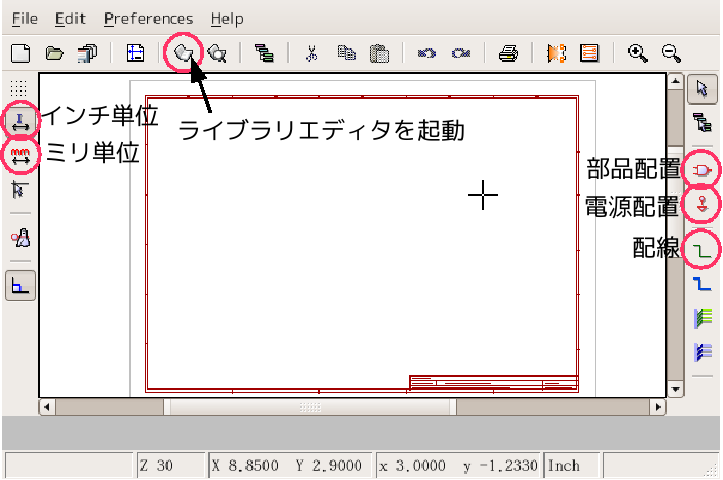Undo the last action via toolbar
The height and width of the screenshot is (480, 723).
coord(426,53)
